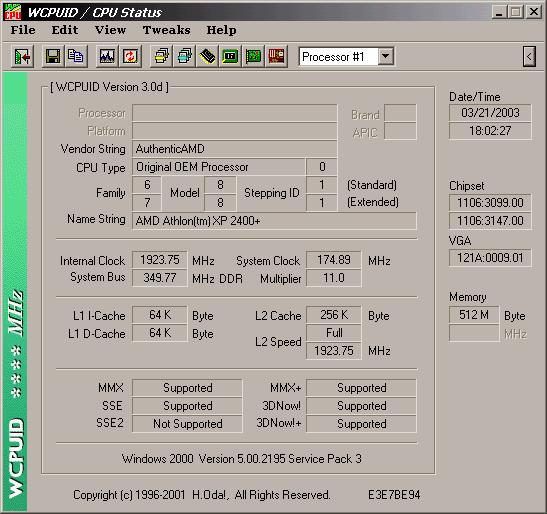Viewport: 547px width, 514px height.
Task: Open the View menu
Action: 110,30
